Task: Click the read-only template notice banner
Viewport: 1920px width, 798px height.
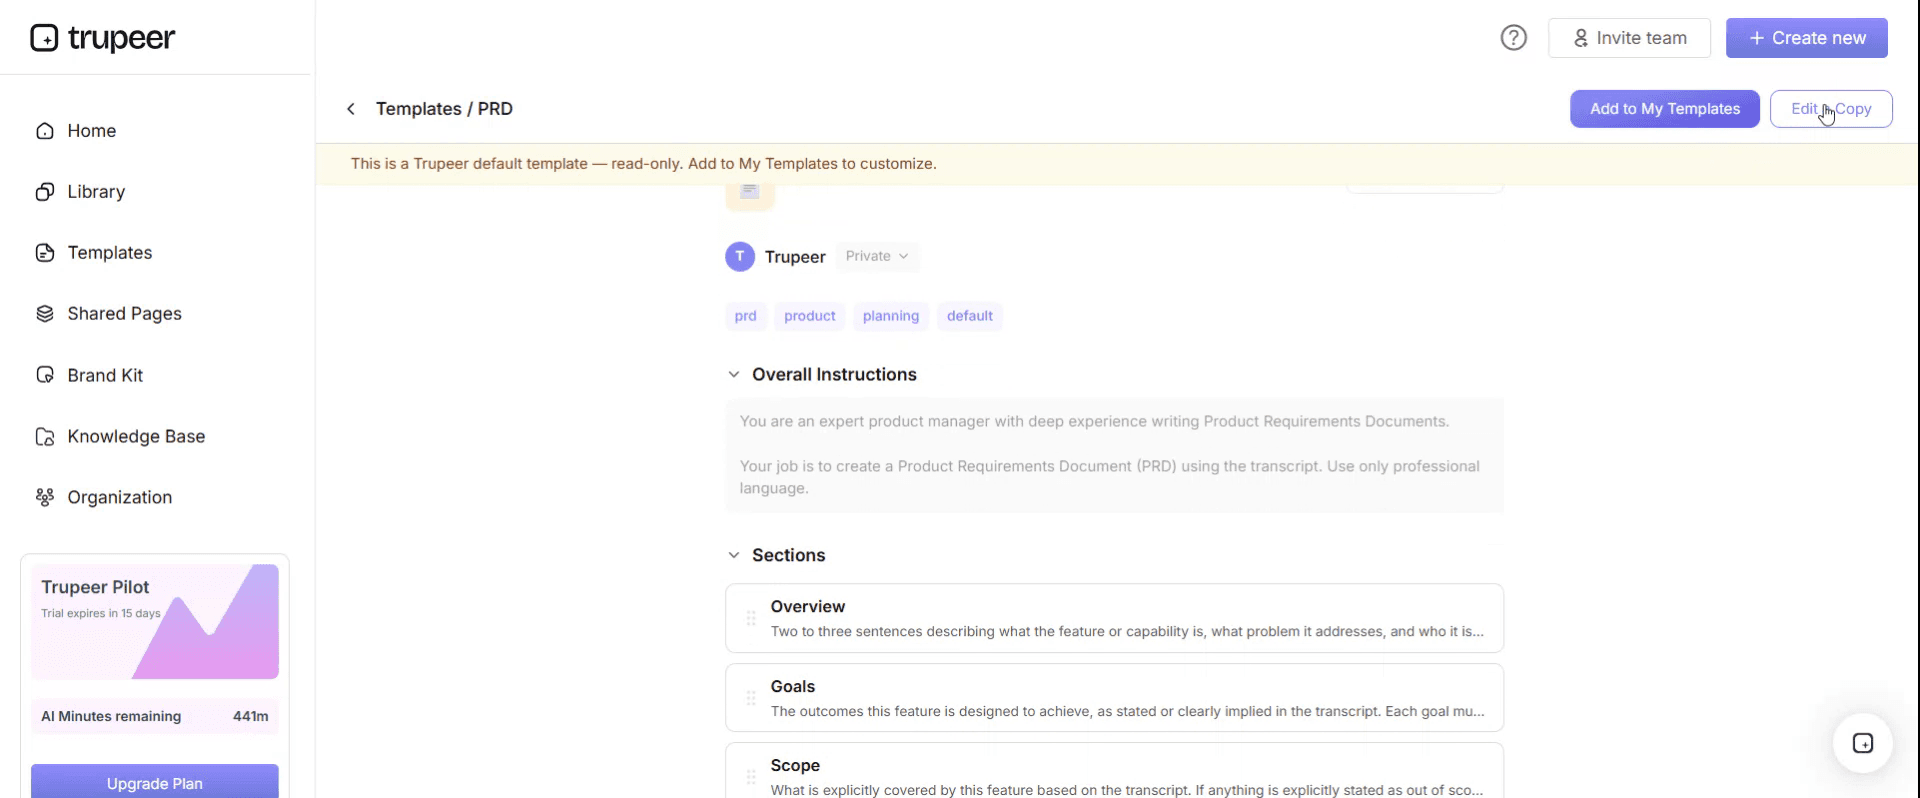Action: point(1117,164)
